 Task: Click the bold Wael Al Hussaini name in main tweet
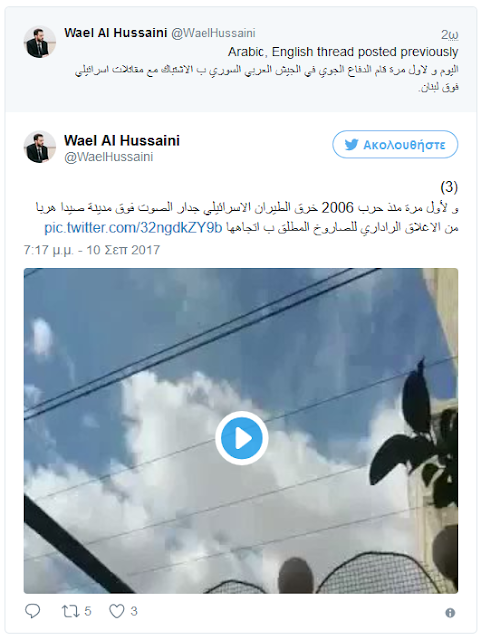point(122,140)
